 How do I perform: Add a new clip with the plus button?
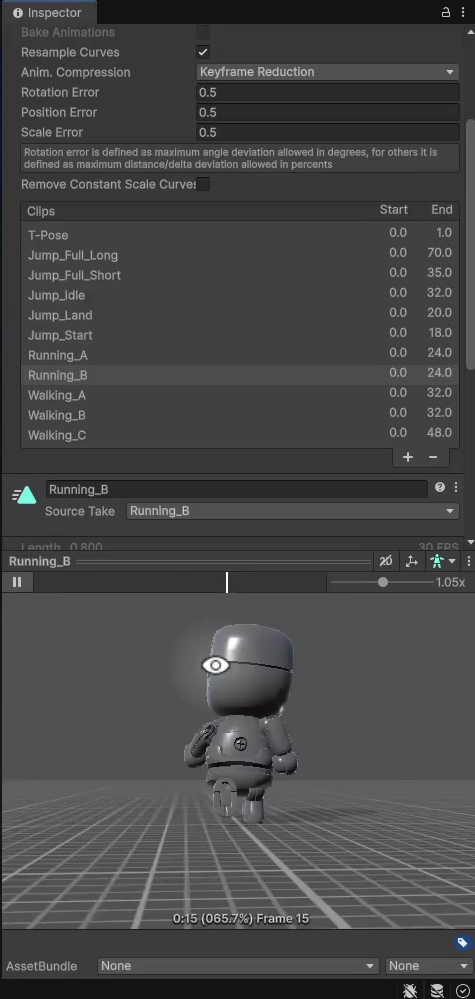408,457
